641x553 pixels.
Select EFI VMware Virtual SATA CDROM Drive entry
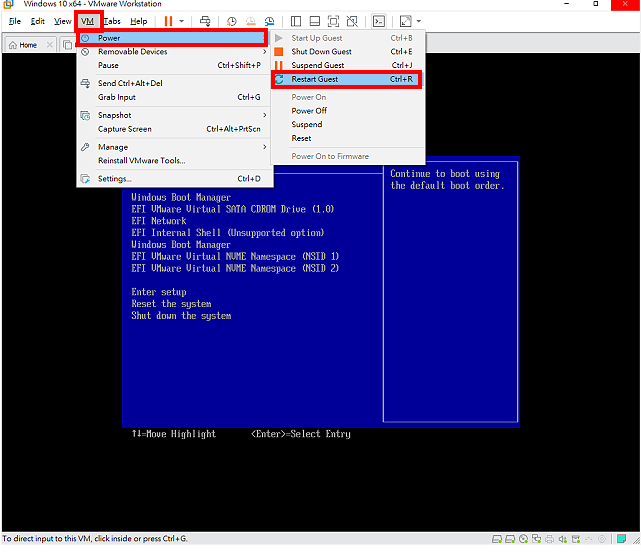click(233, 209)
